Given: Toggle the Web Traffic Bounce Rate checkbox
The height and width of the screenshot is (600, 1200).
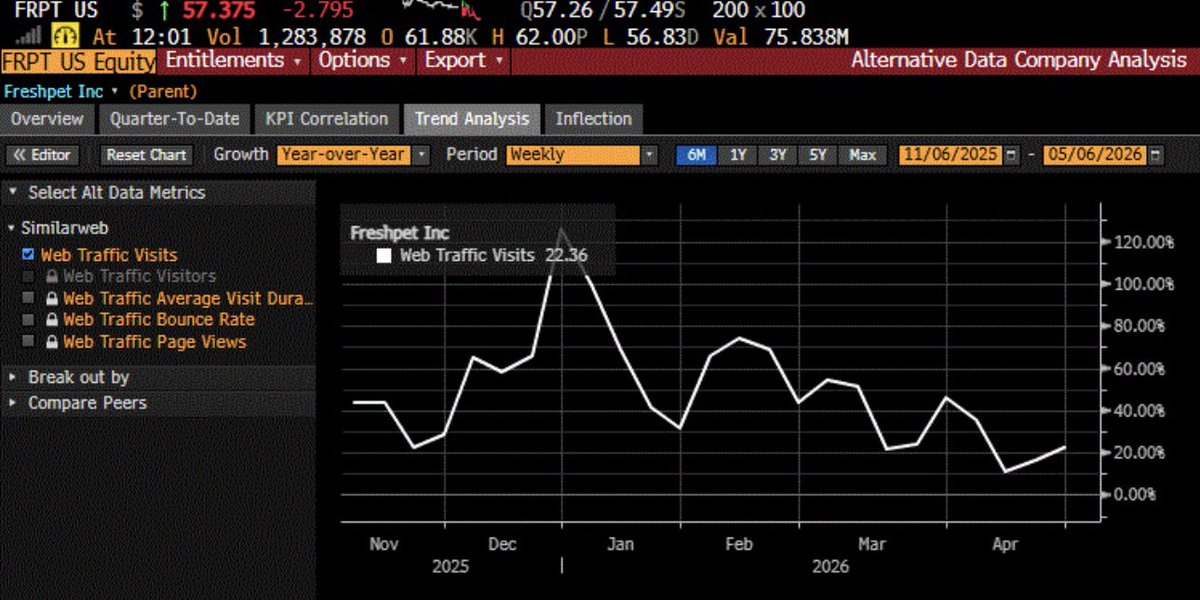Looking at the screenshot, I should click(28, 320).
